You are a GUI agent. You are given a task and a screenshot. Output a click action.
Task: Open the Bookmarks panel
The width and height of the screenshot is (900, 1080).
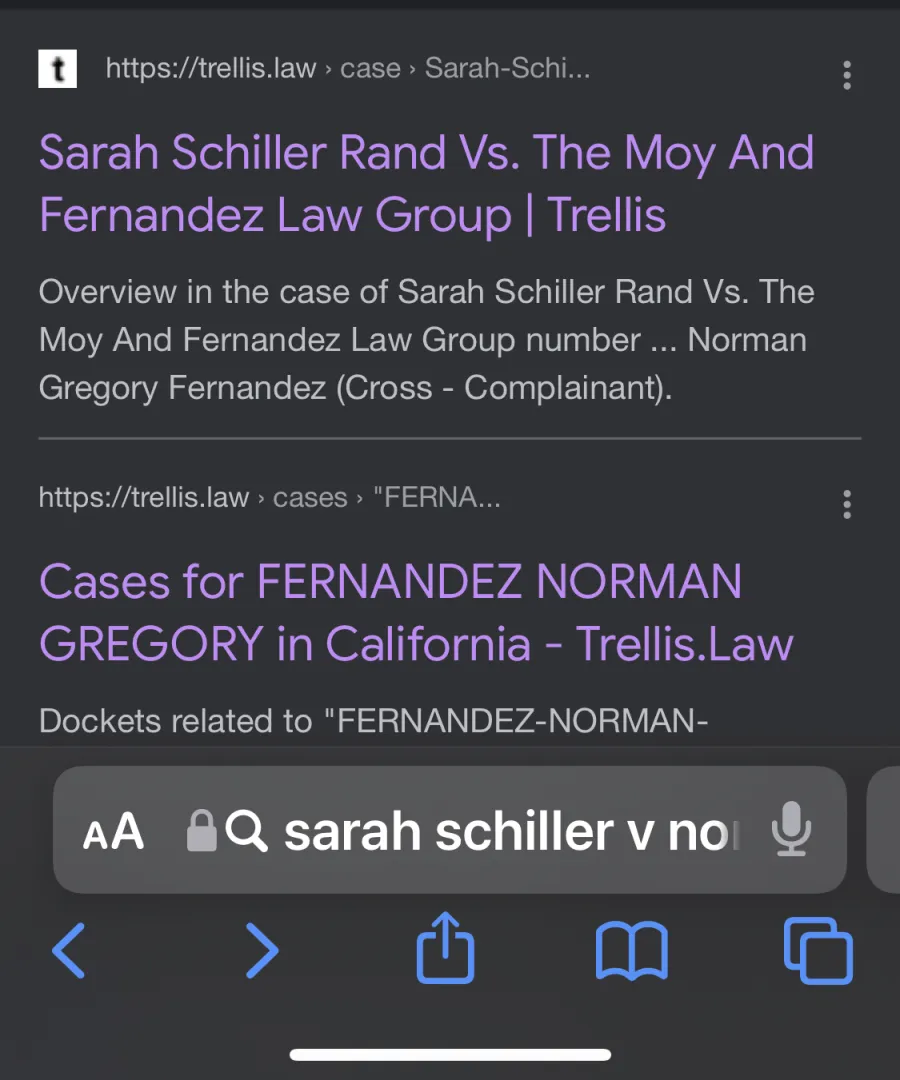click(631, 950)
